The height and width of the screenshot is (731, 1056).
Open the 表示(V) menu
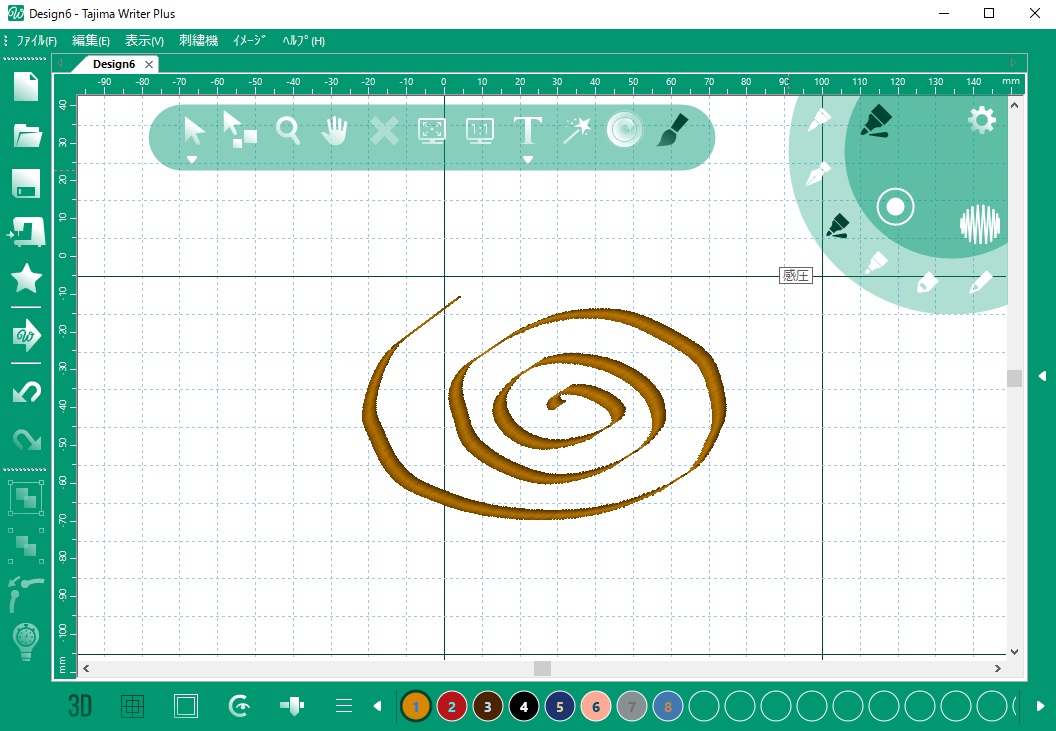(144, 40)
